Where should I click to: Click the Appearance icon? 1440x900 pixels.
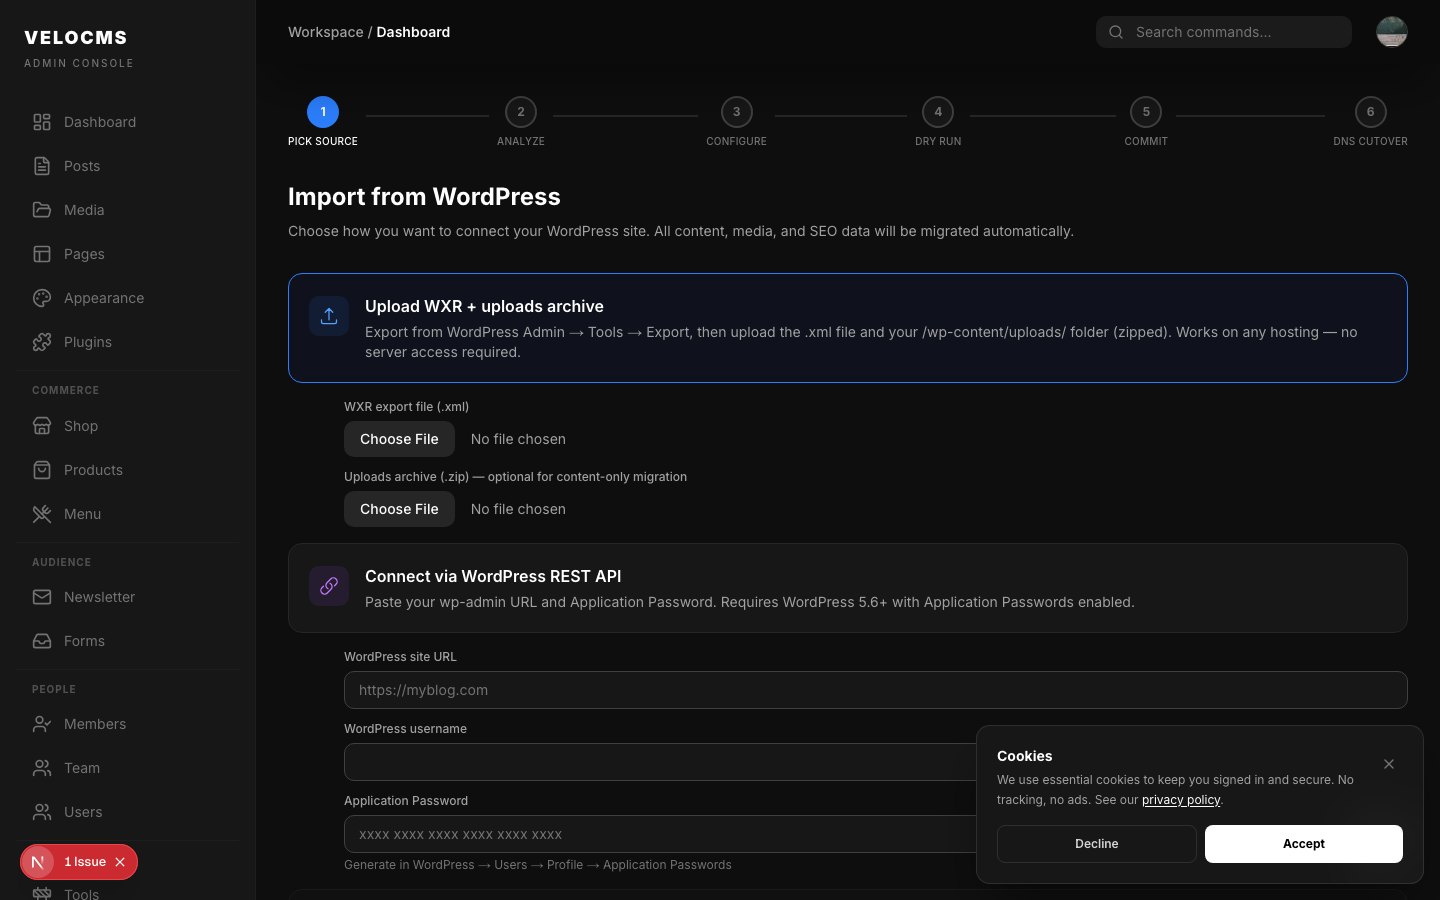(x=41, y=298)
